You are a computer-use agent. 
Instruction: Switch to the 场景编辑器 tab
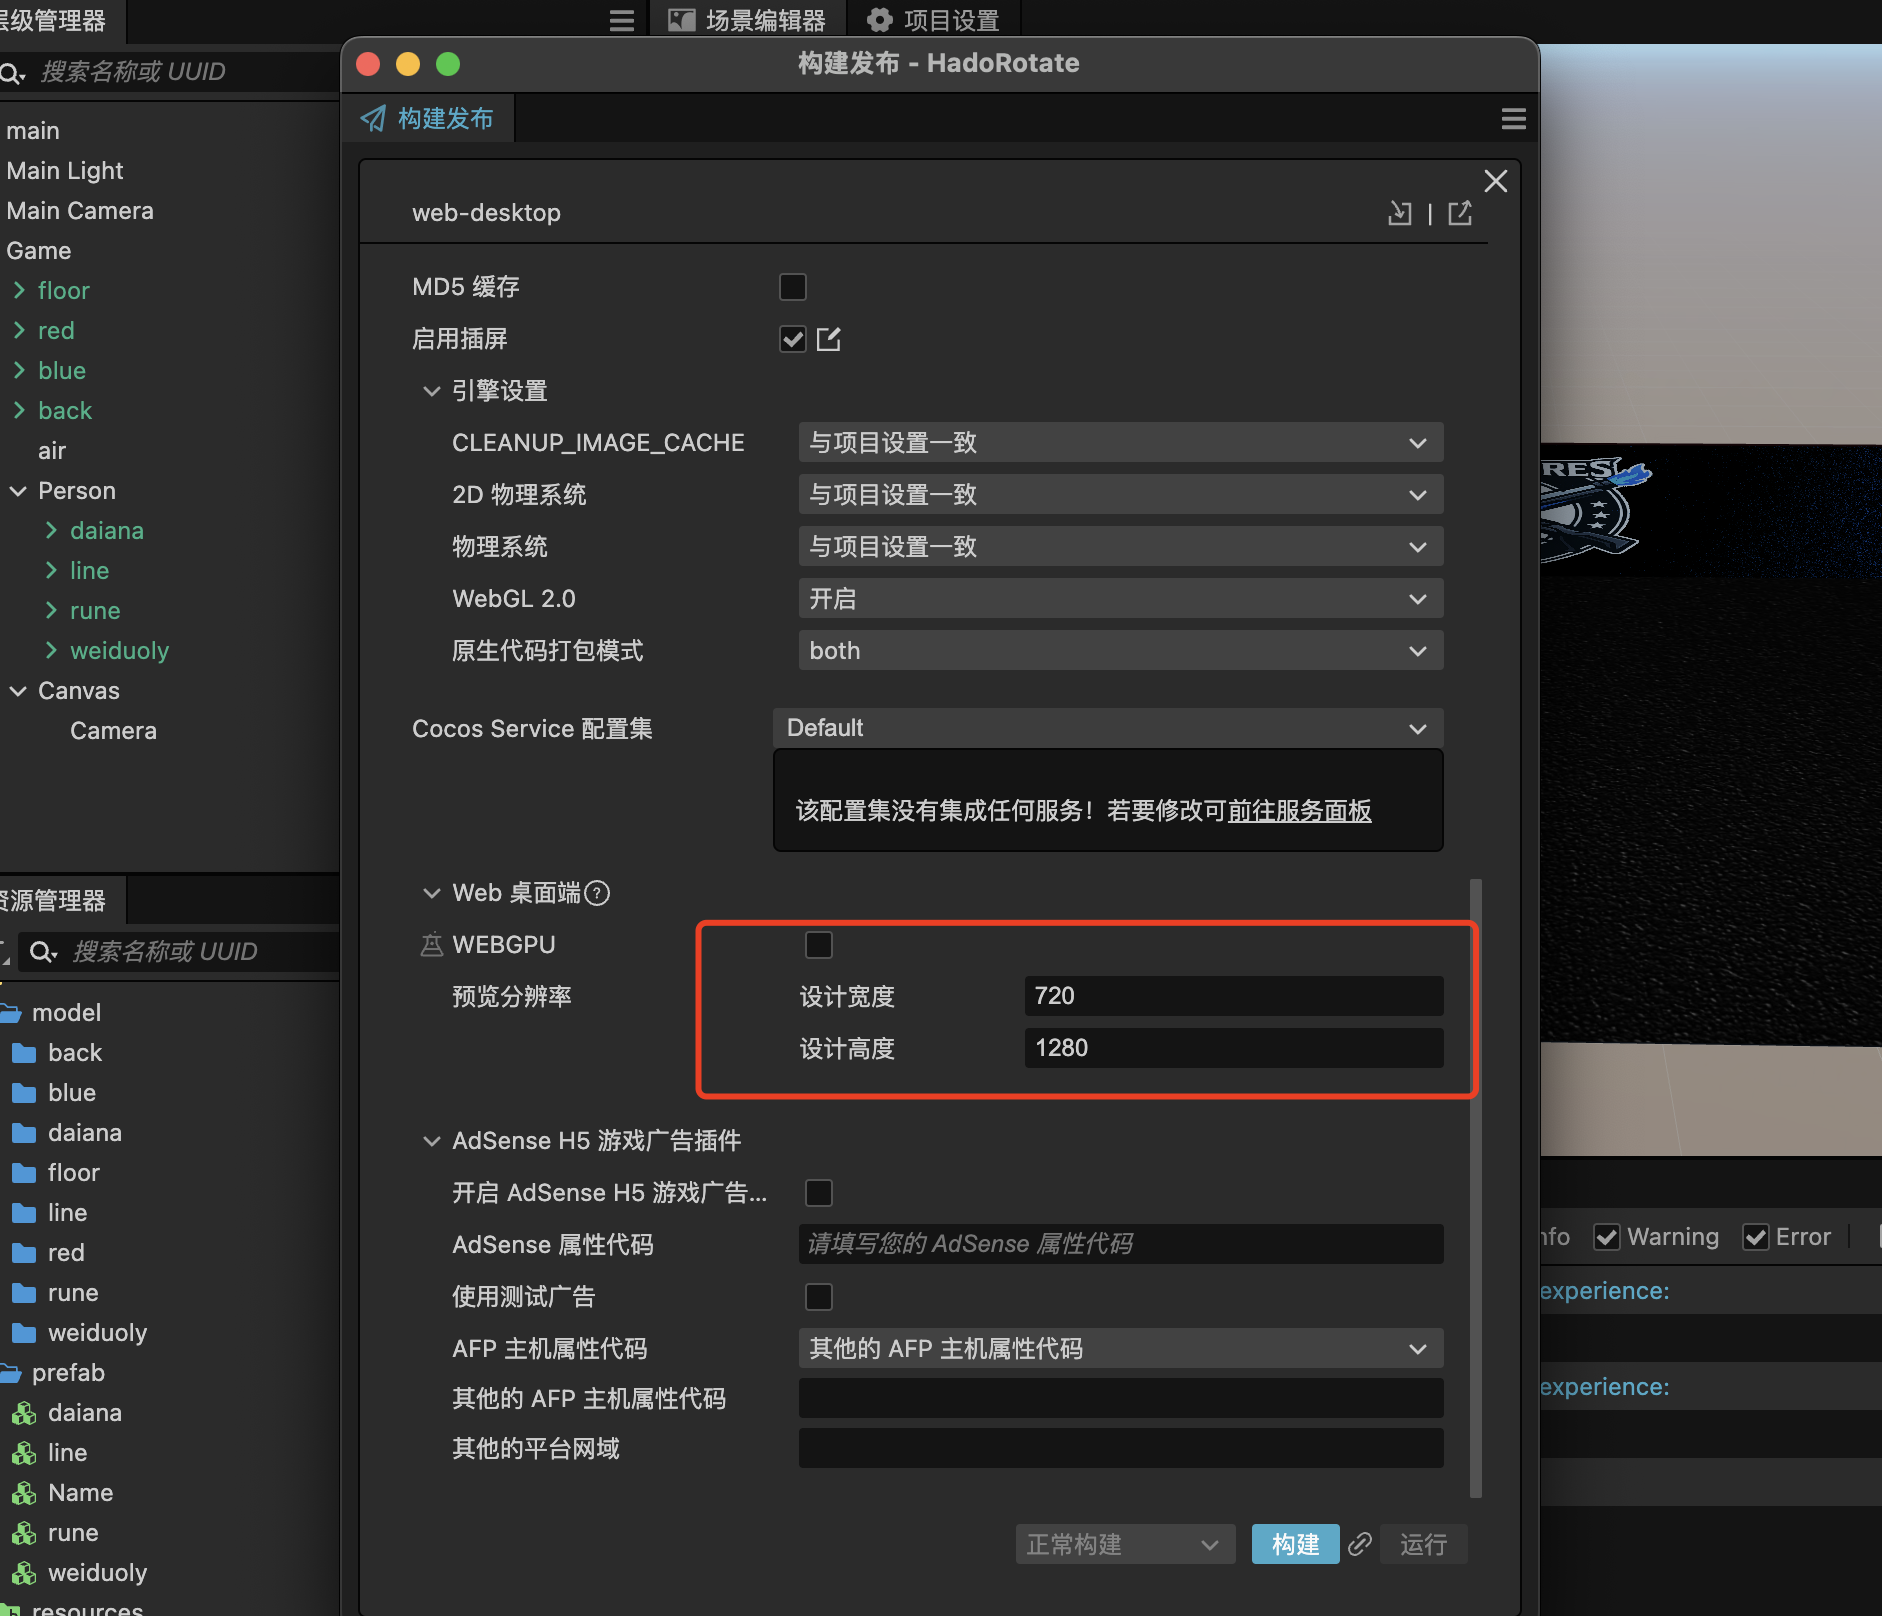coord(748,20)
